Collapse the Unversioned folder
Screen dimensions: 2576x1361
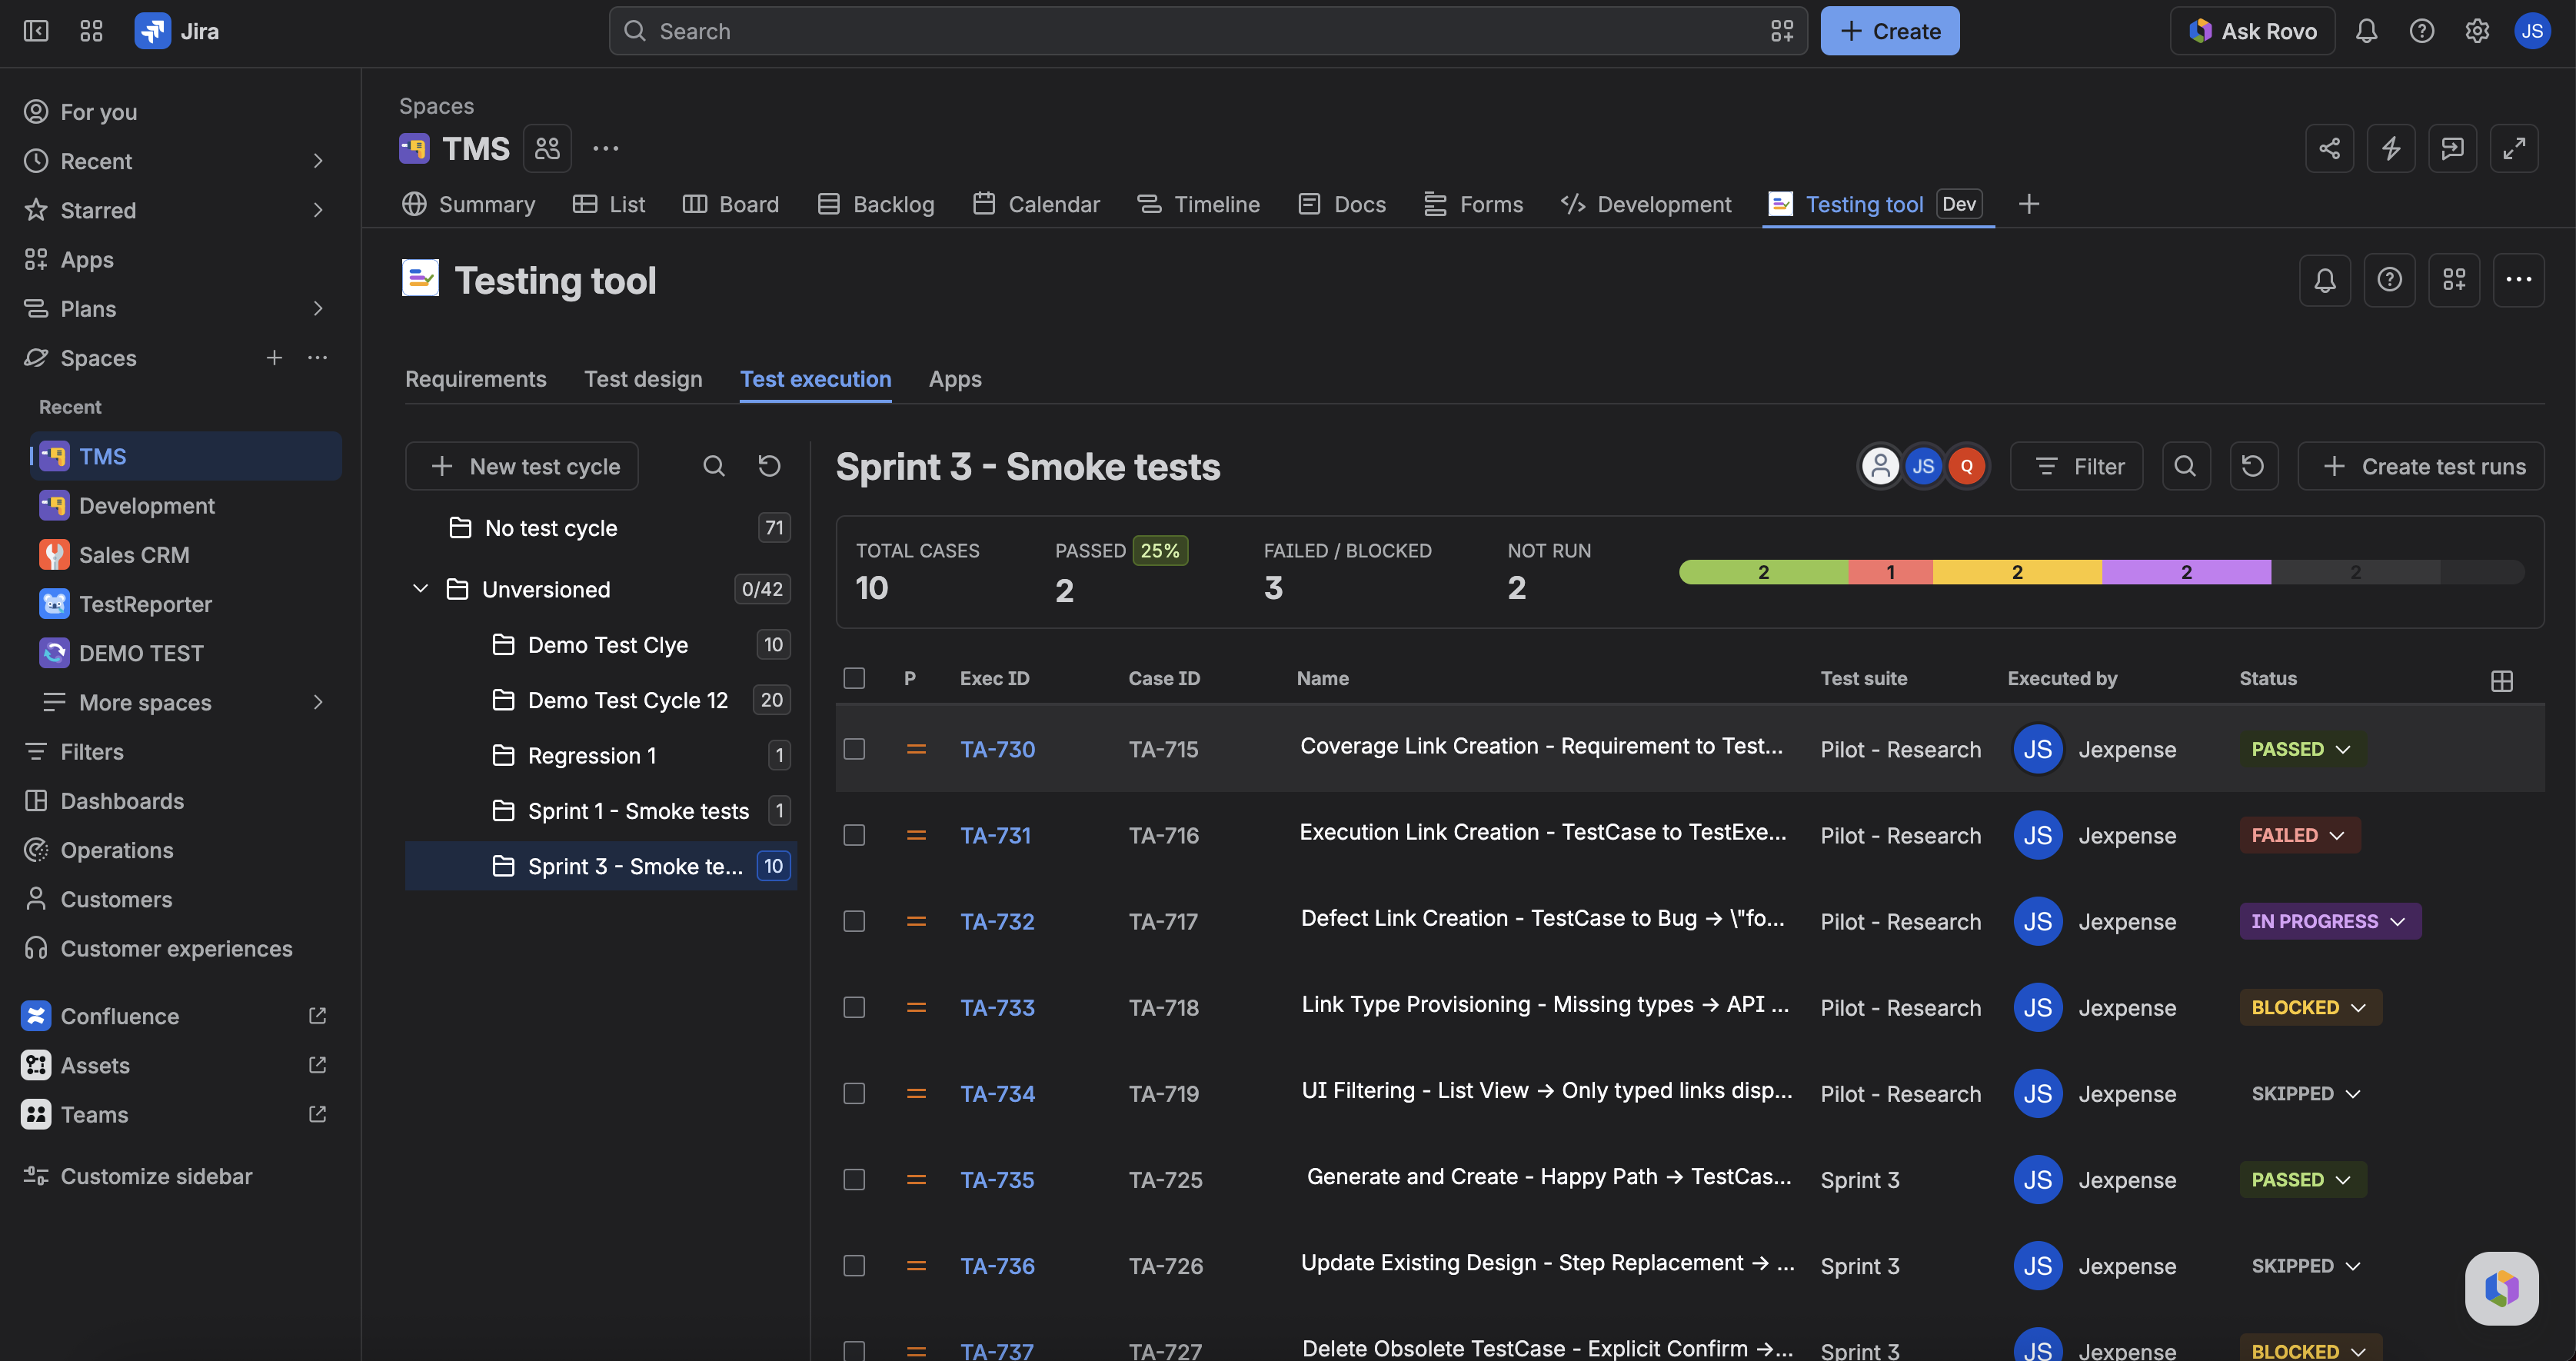pos(421,589)
